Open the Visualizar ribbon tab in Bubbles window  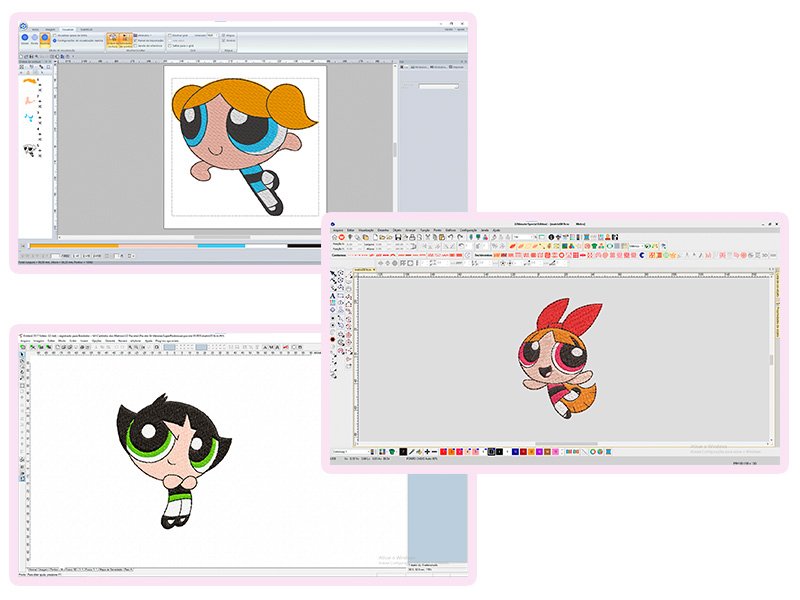tap(68, 30)
